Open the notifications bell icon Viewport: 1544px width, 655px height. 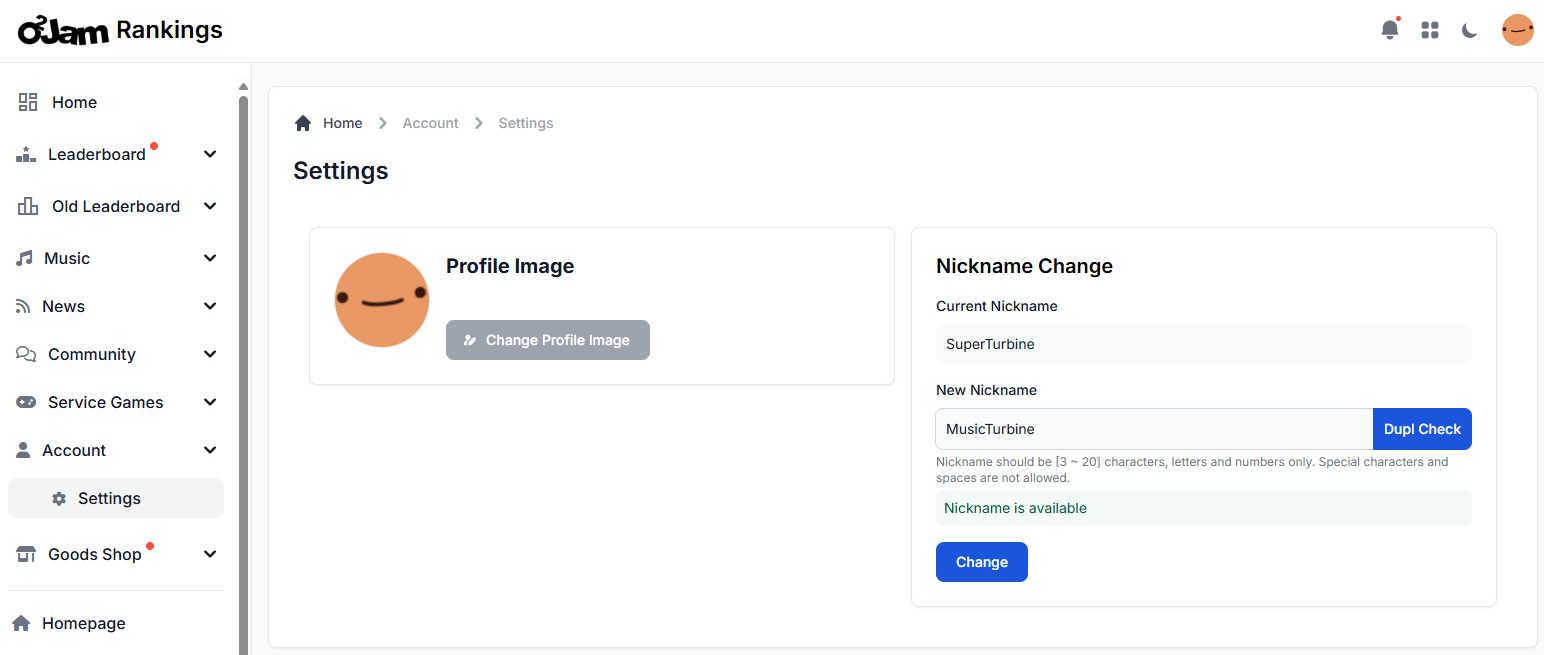pos(1390,30)
